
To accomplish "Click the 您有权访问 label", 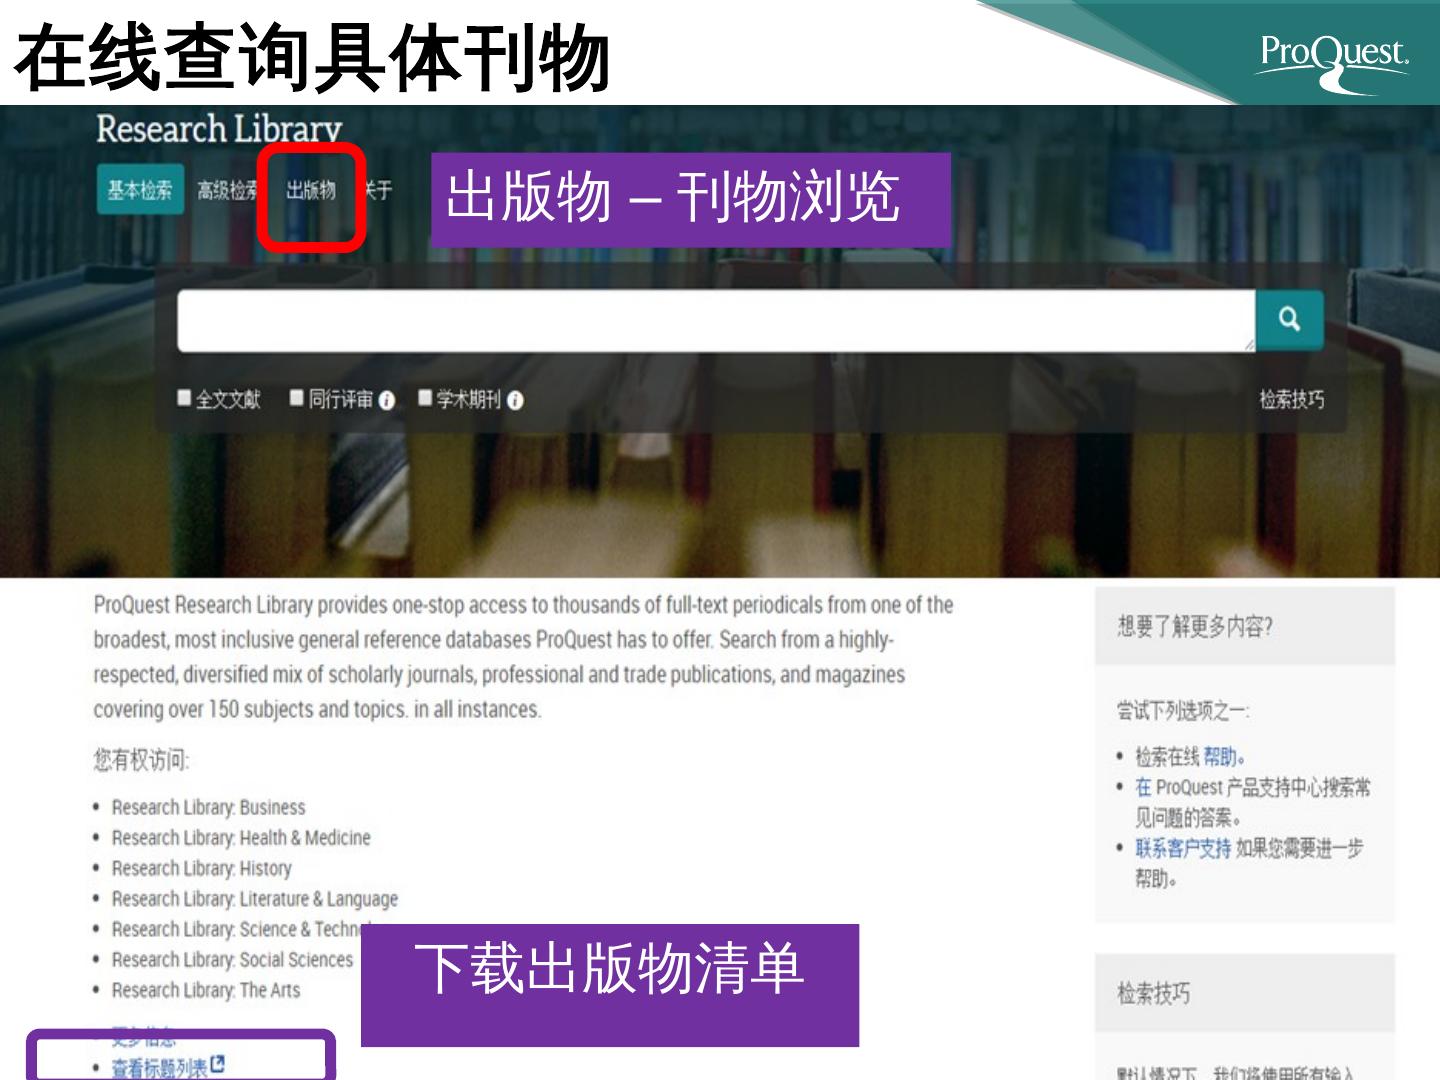I will pos(141,761).
